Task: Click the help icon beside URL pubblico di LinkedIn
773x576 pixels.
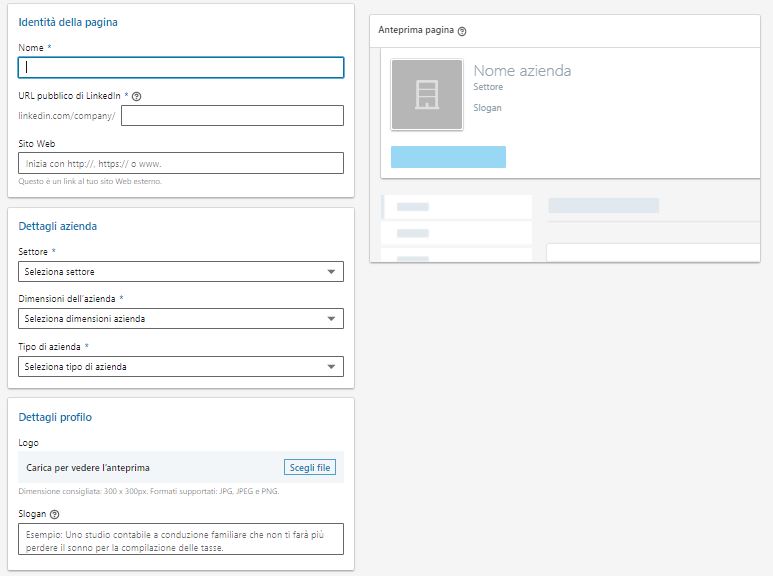Action: (x=137, y=96)
